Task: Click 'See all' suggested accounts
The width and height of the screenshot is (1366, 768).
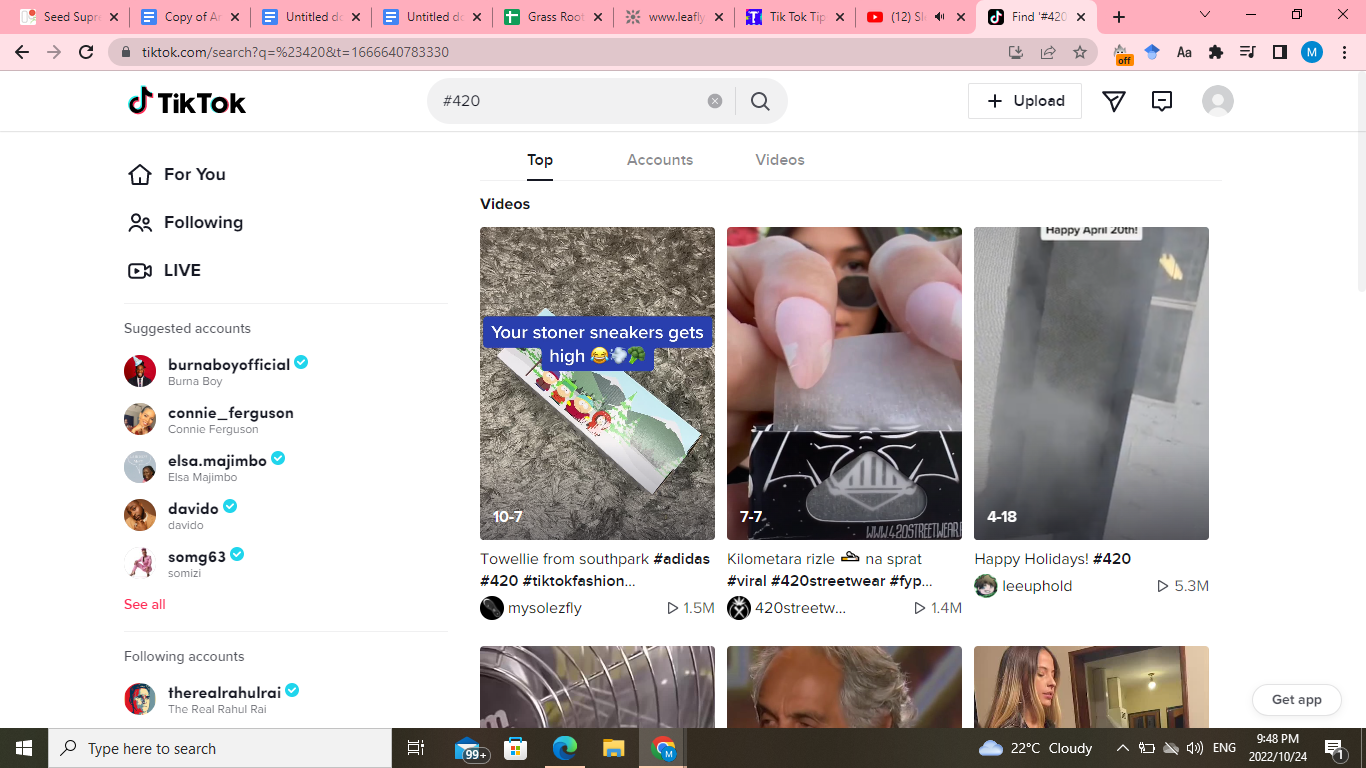Action: tap(145, 604)
